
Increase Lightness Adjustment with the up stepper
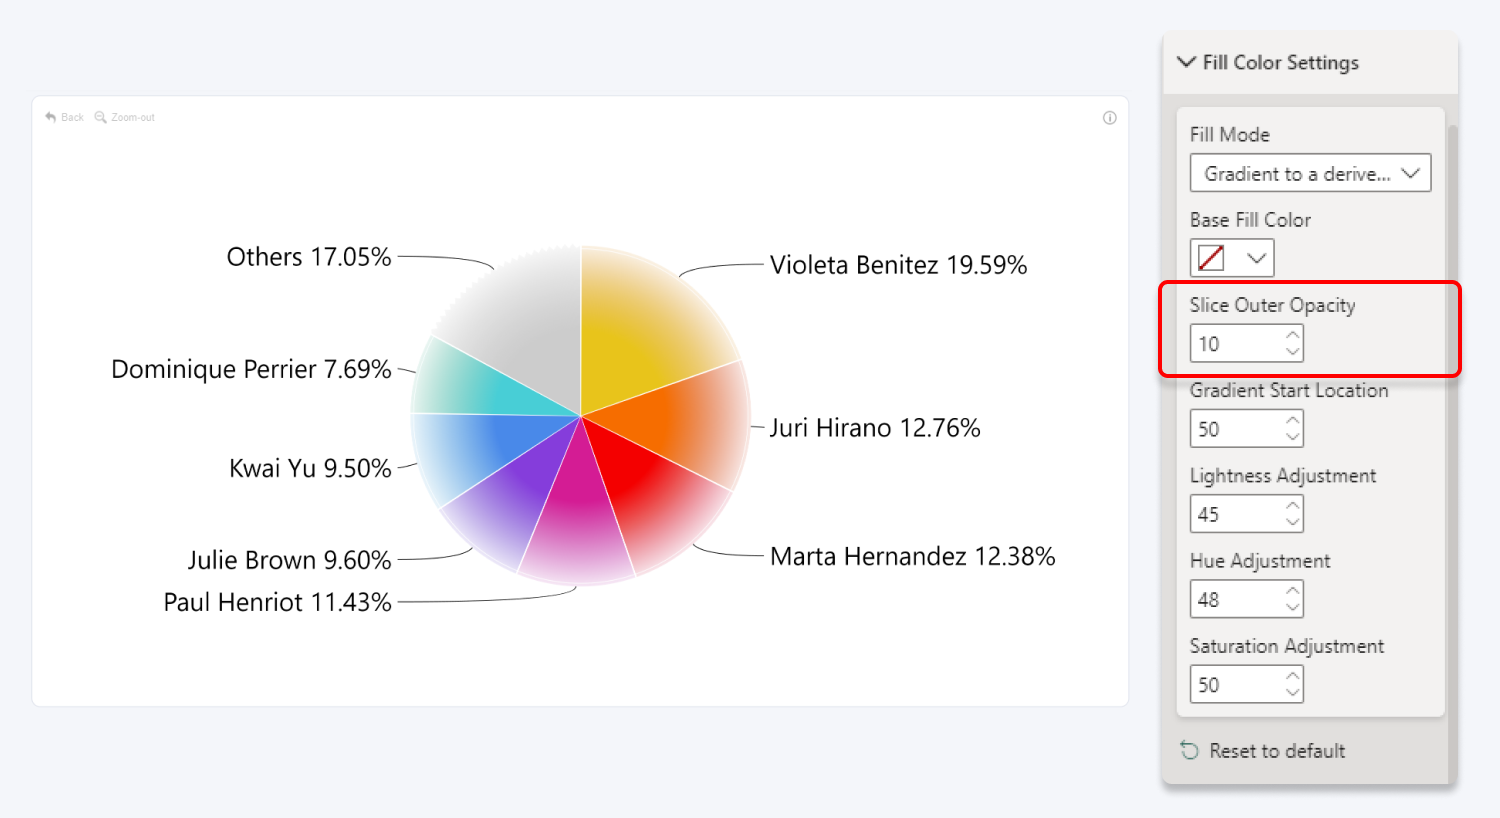pos(1292,507)
